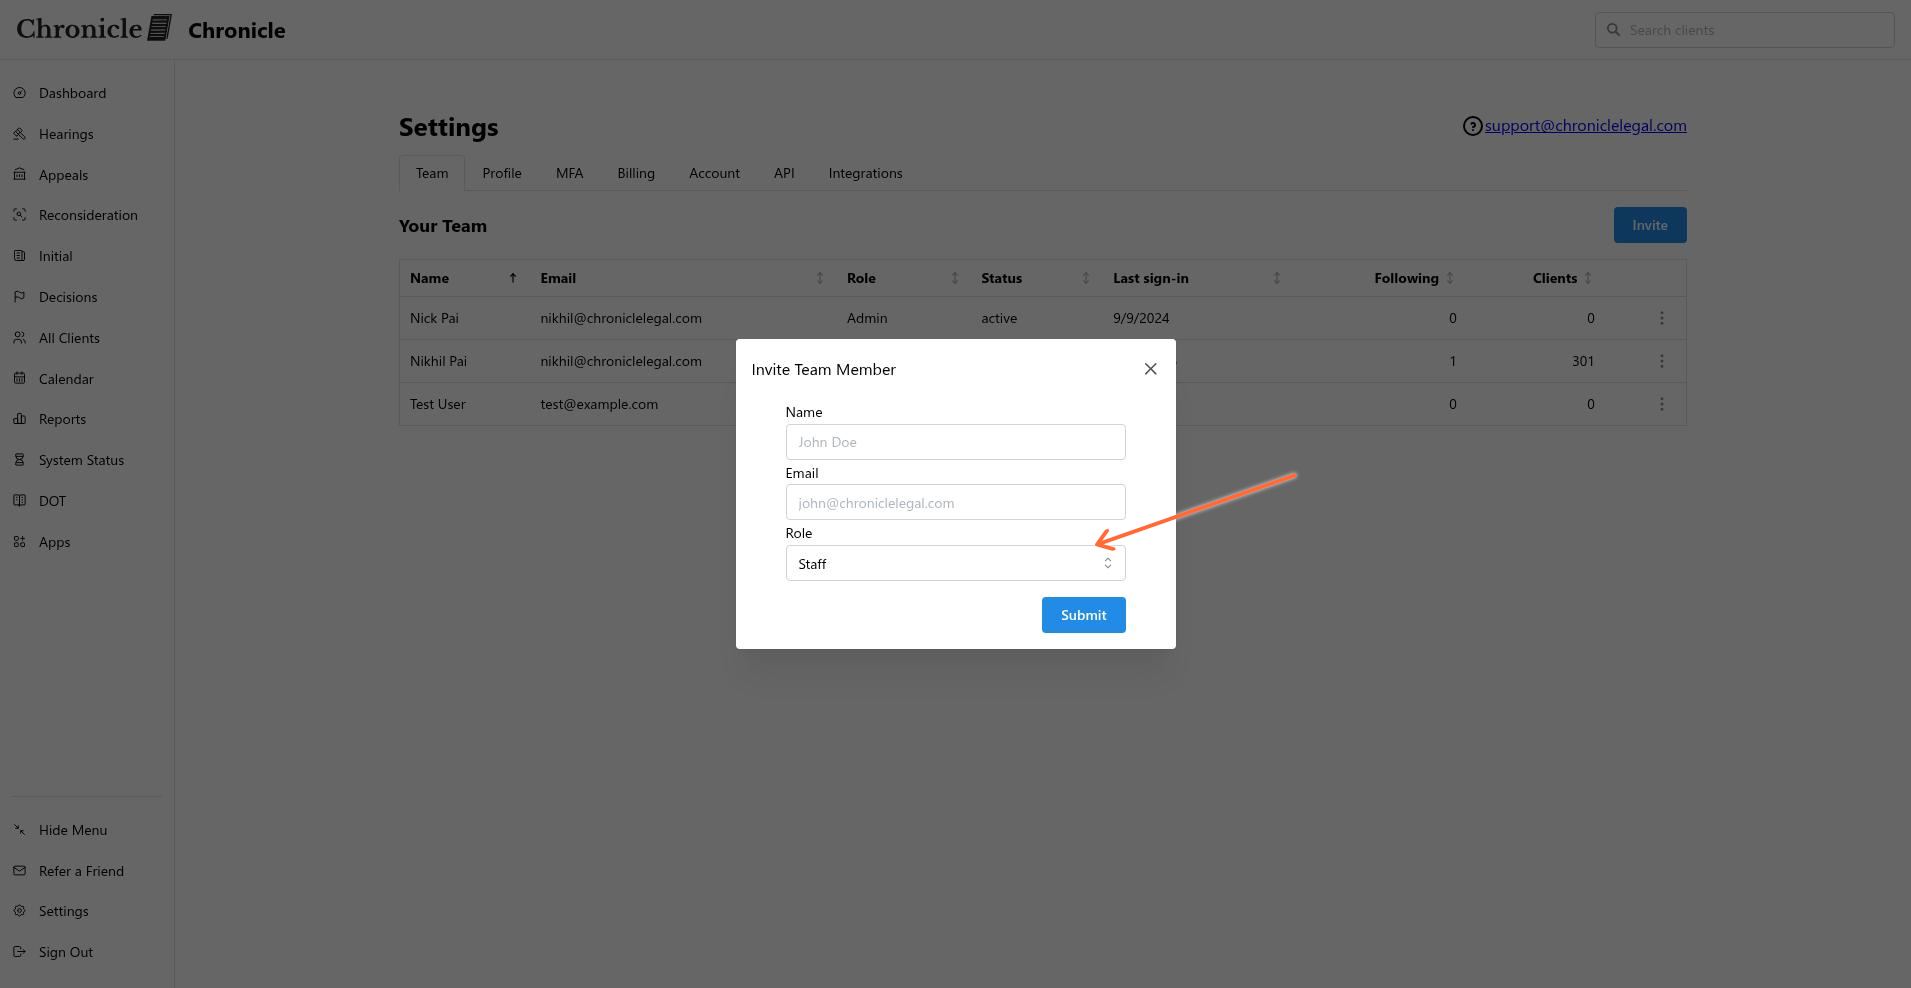The height and width of the screenshot is (988, 1911).
Task: Open System Status icon in sidebar
Action: point(19,460)
